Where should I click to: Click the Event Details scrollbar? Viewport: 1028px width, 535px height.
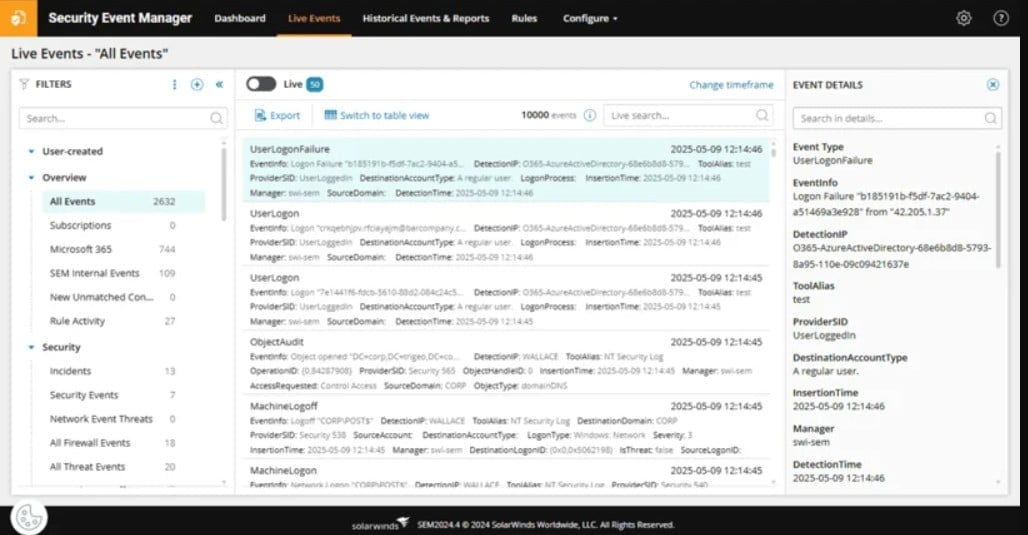click(x=998, y=210)
